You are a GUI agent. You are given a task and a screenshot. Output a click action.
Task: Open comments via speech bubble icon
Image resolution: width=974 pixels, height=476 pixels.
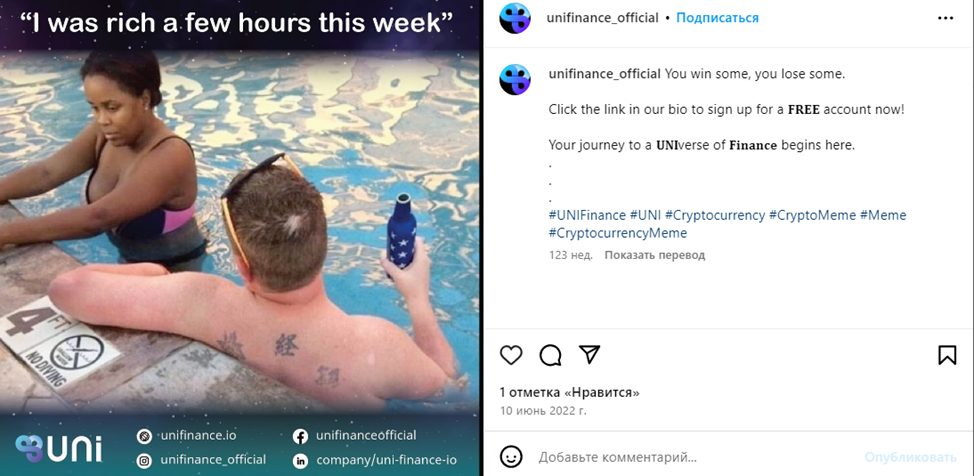[x=550, y=355]
